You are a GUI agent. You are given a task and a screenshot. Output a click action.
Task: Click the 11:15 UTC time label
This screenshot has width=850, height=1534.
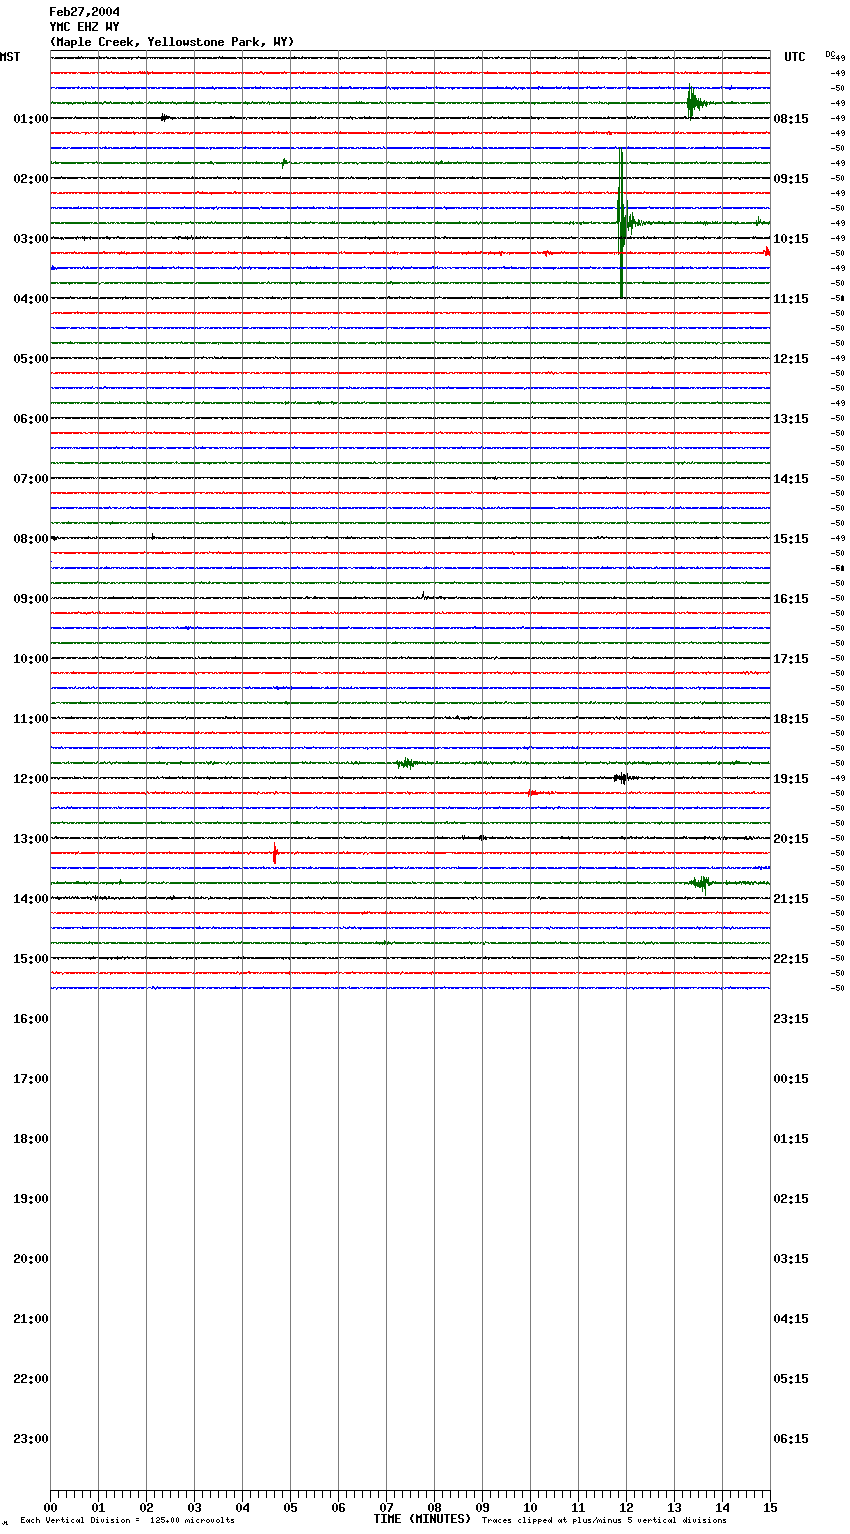(x=791, y=299)
